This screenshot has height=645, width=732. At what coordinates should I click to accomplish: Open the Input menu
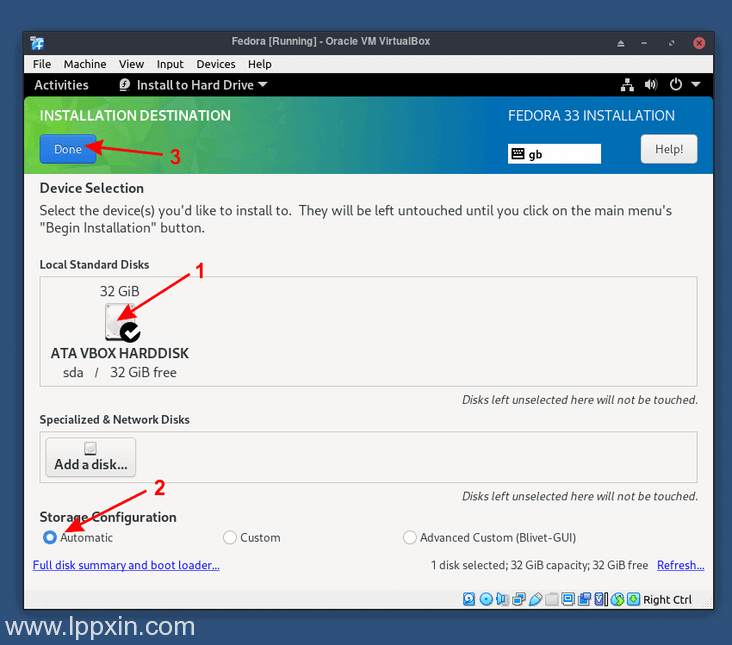(x=170, y=64)
